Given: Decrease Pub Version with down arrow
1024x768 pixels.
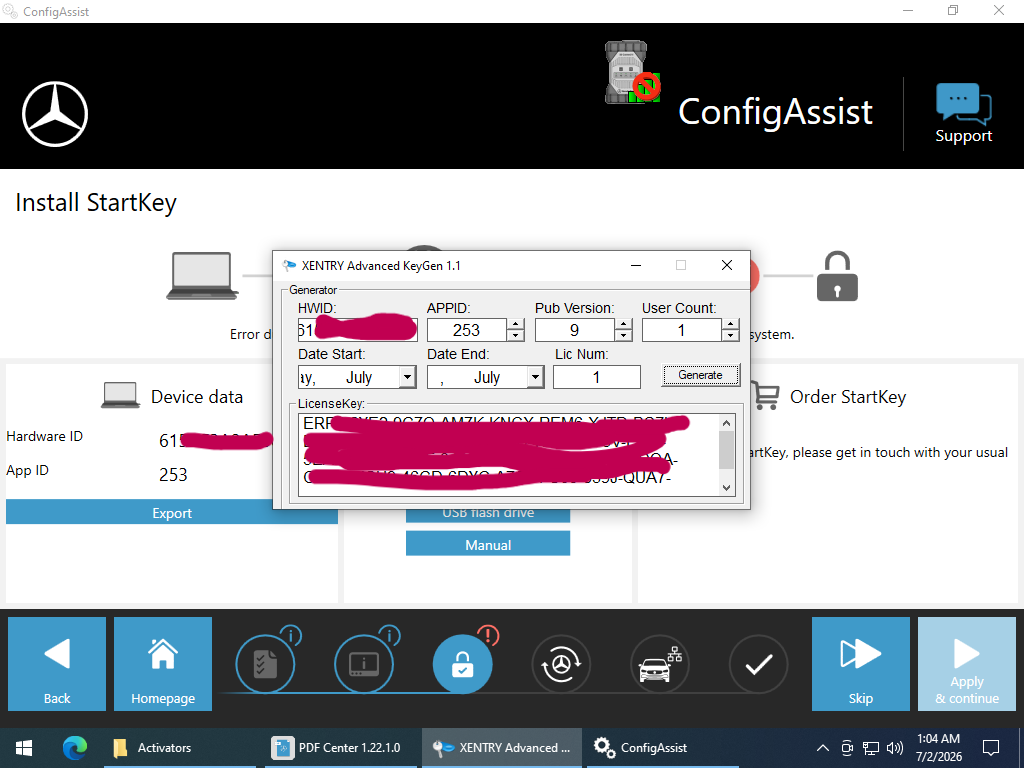Looking at the screenshot, I should 624,336.
